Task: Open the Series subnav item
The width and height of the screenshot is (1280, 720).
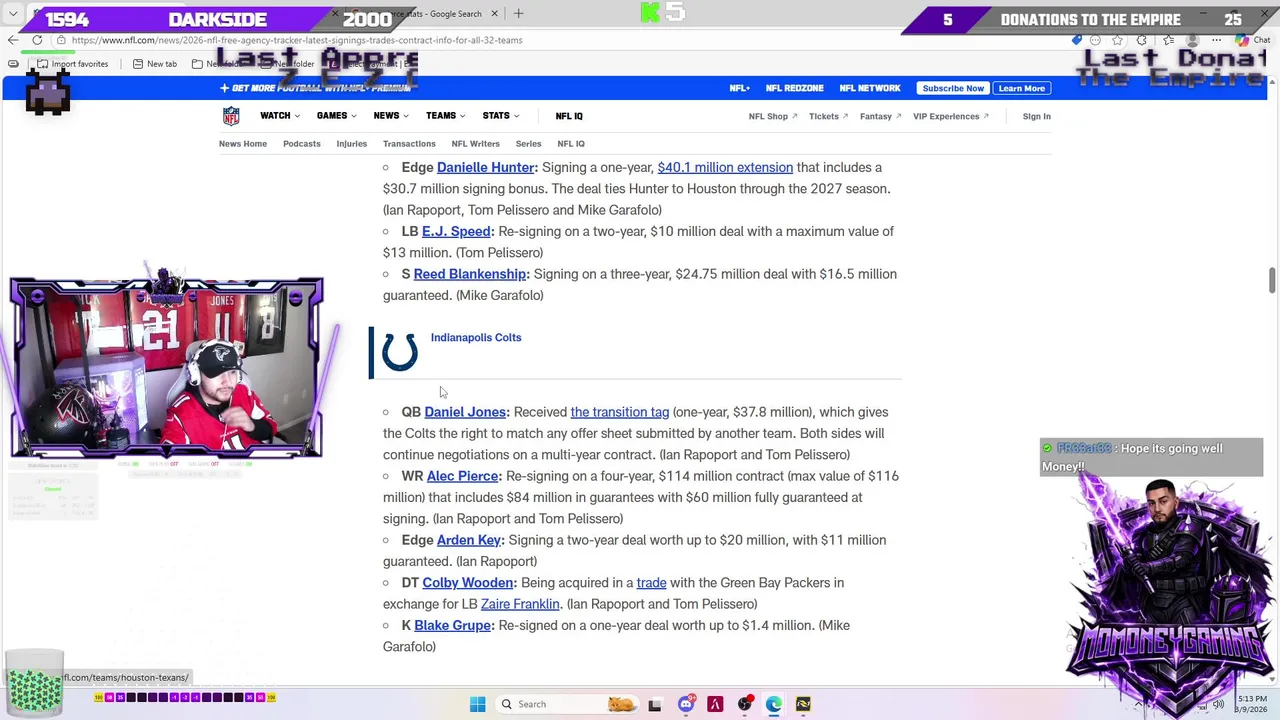Action: coord(528,144)
